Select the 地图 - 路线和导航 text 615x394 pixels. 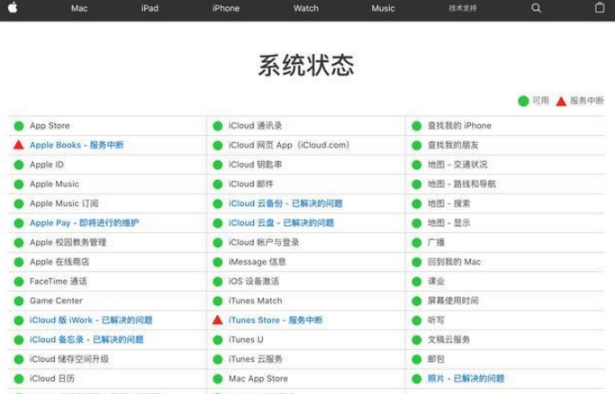point(462,184)
